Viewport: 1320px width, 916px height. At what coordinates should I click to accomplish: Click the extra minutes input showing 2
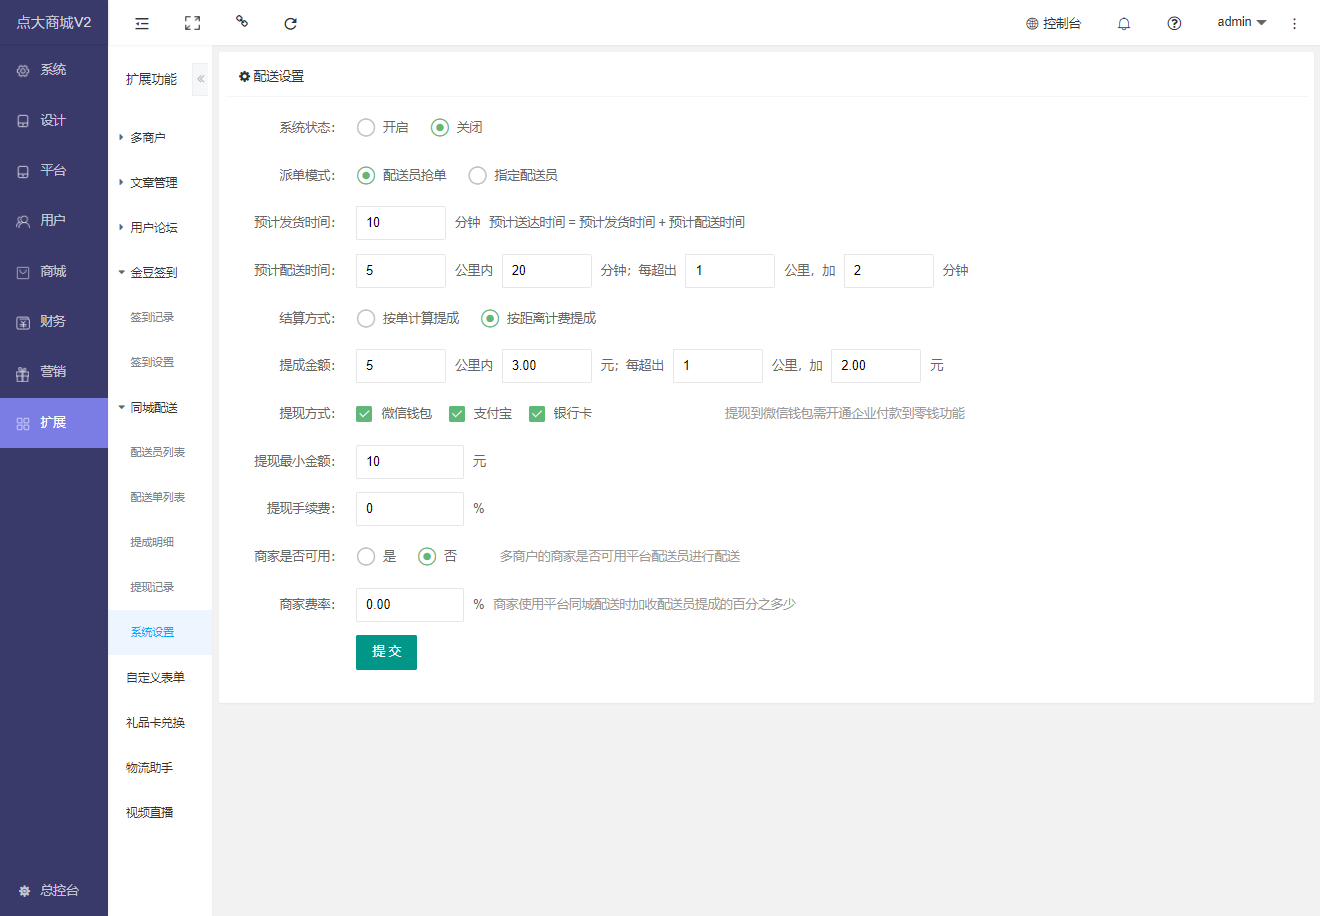pos(889,271)
